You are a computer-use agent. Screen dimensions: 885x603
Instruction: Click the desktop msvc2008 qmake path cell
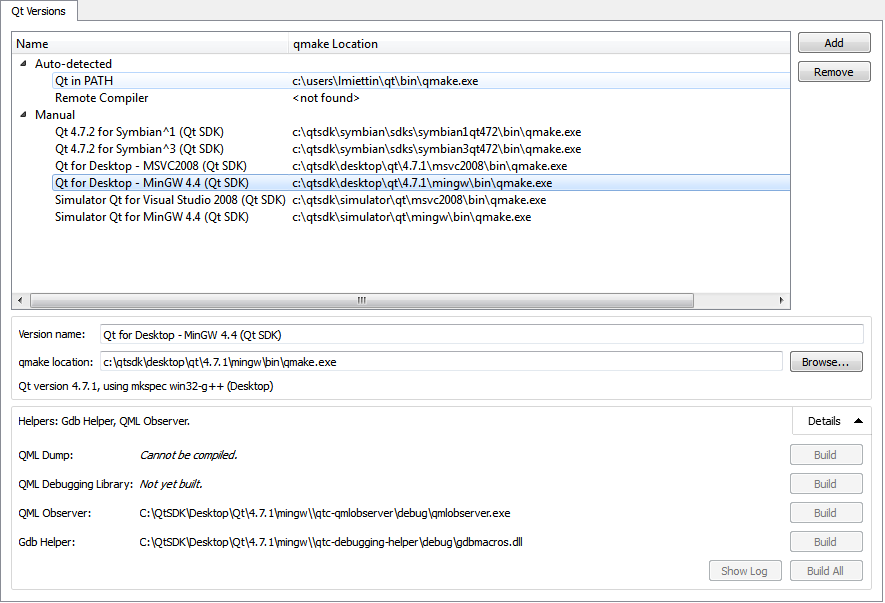tap(430, 165)
